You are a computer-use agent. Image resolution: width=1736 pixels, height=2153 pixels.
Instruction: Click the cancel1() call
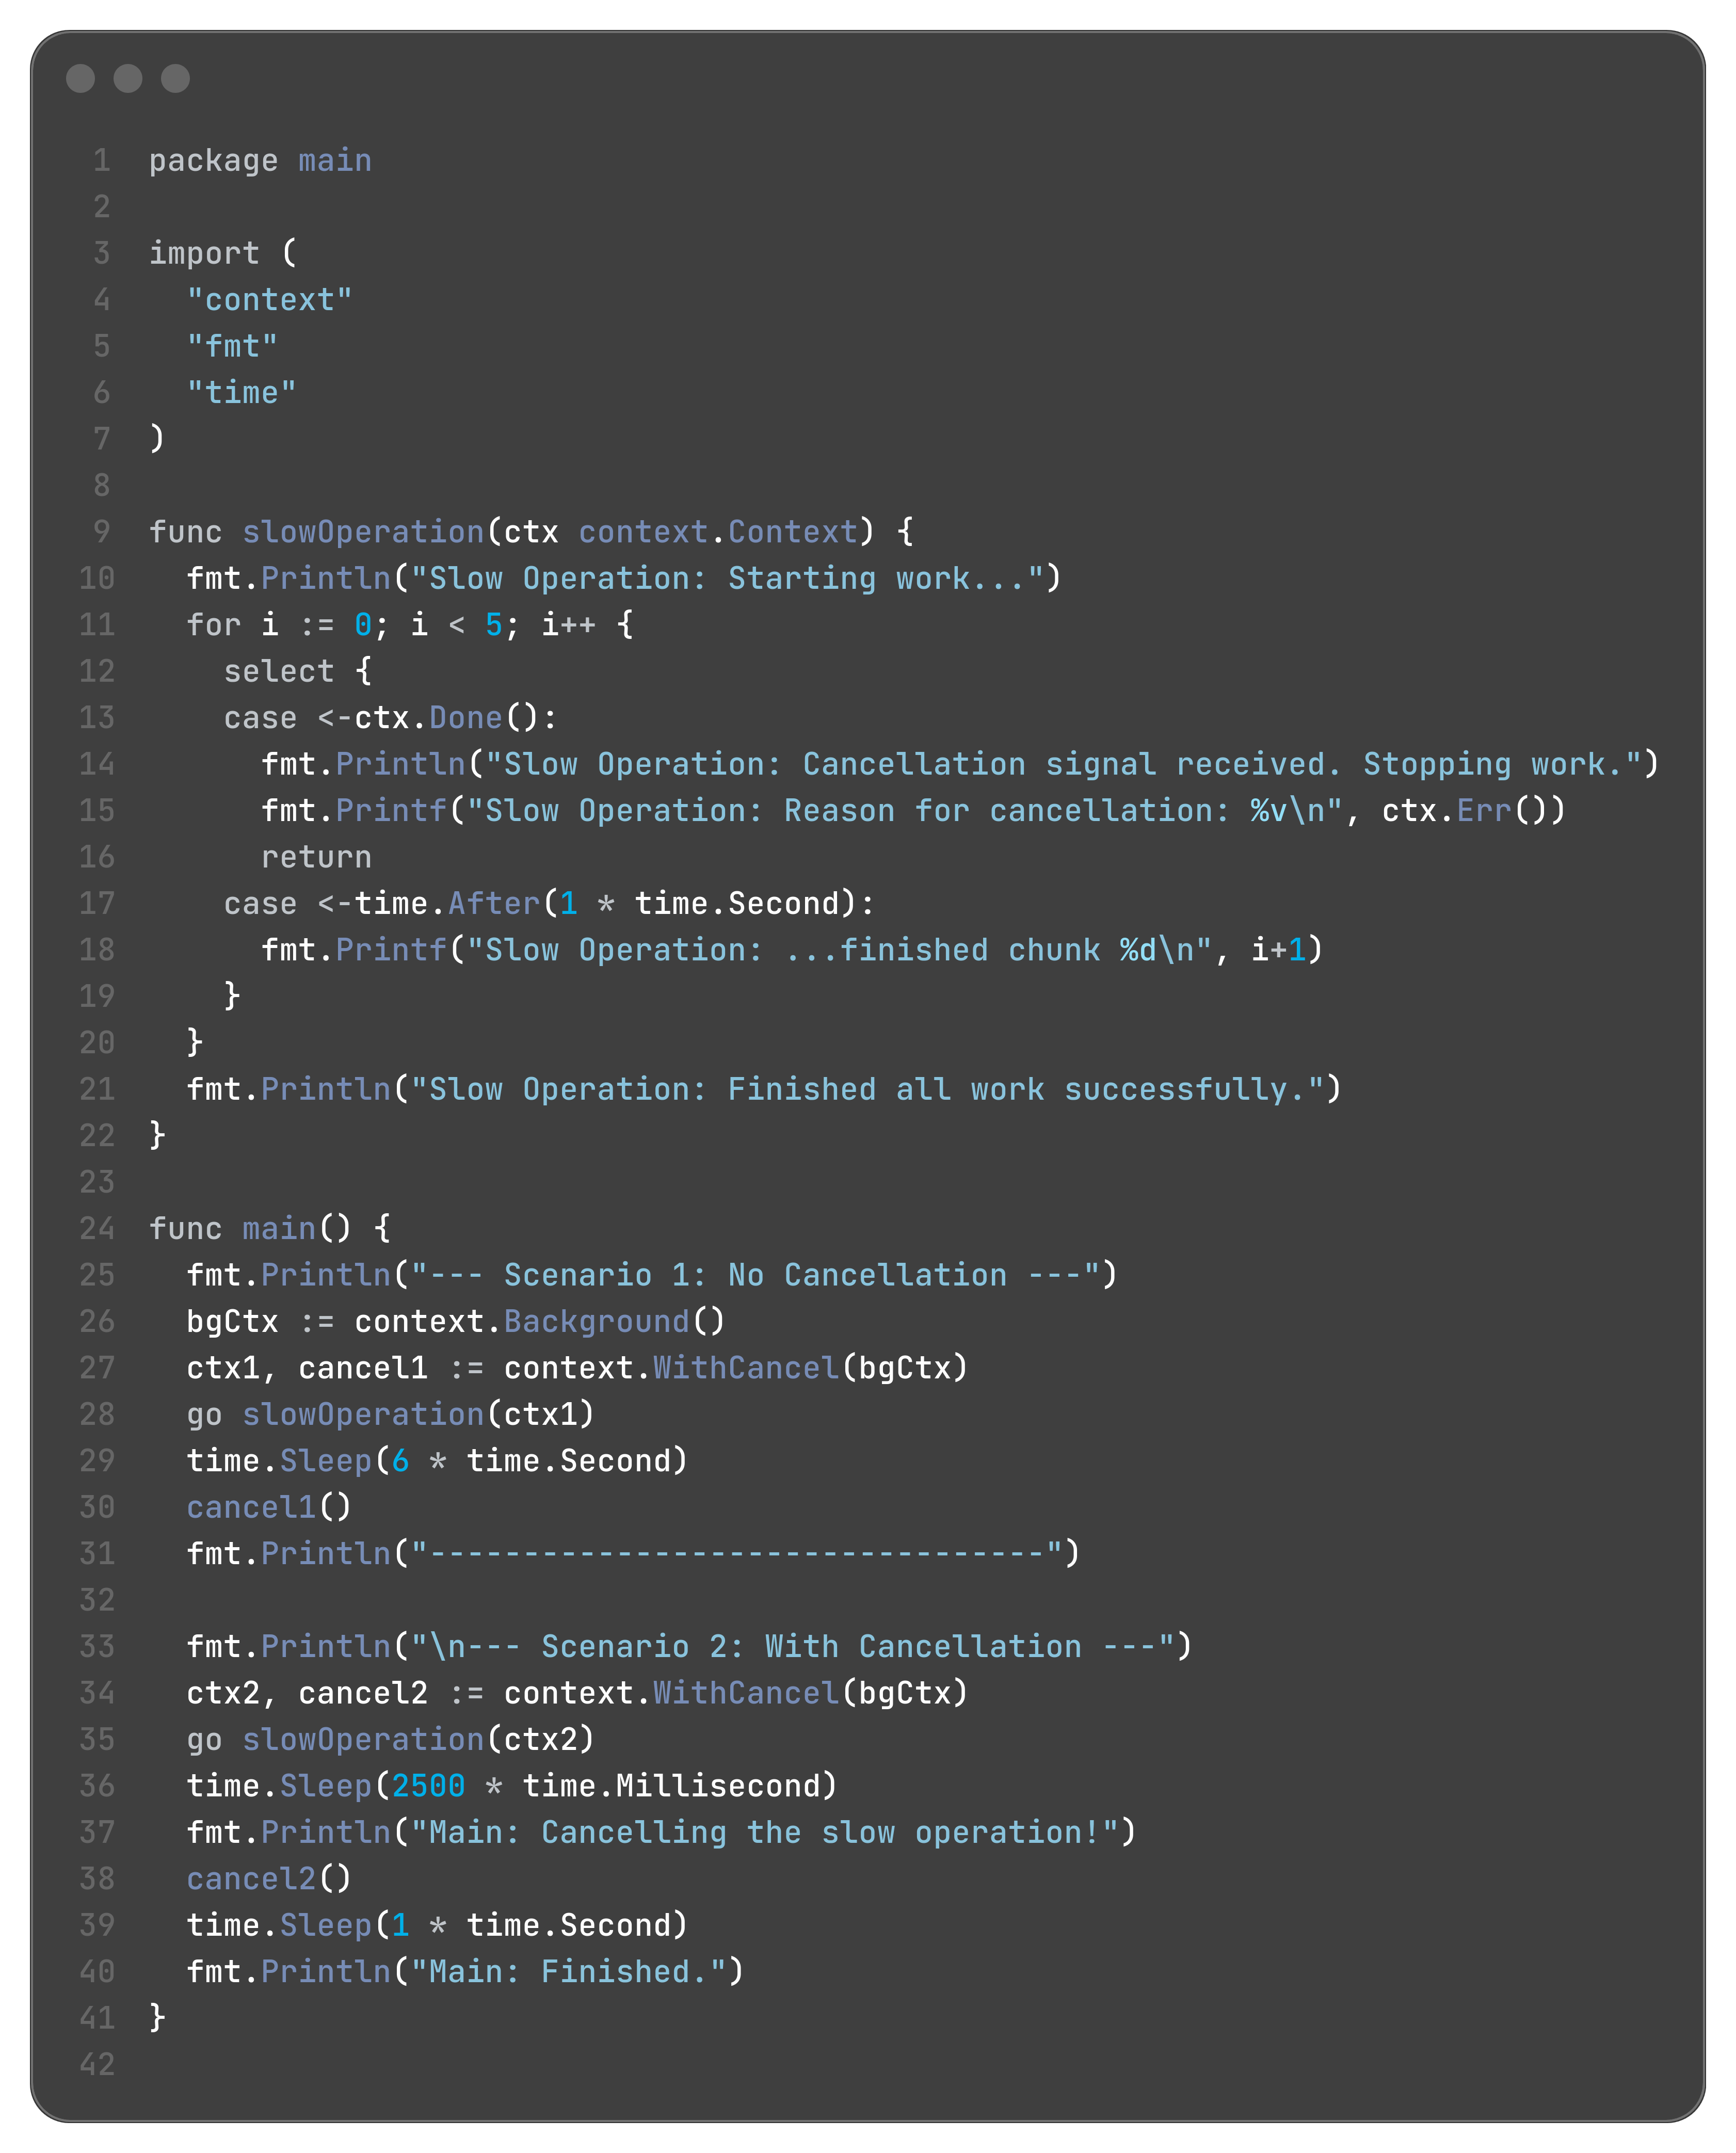269,1506
